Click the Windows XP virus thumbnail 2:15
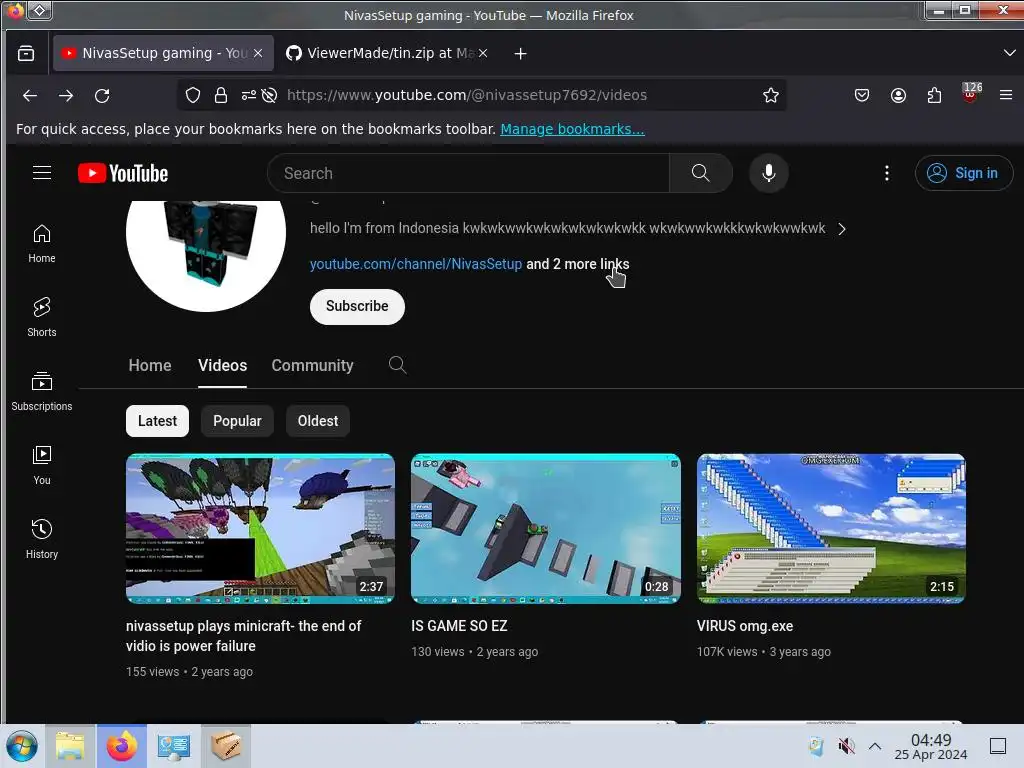Image resolution: width=1024 pixels, height=768 pixels. [831, 528]
